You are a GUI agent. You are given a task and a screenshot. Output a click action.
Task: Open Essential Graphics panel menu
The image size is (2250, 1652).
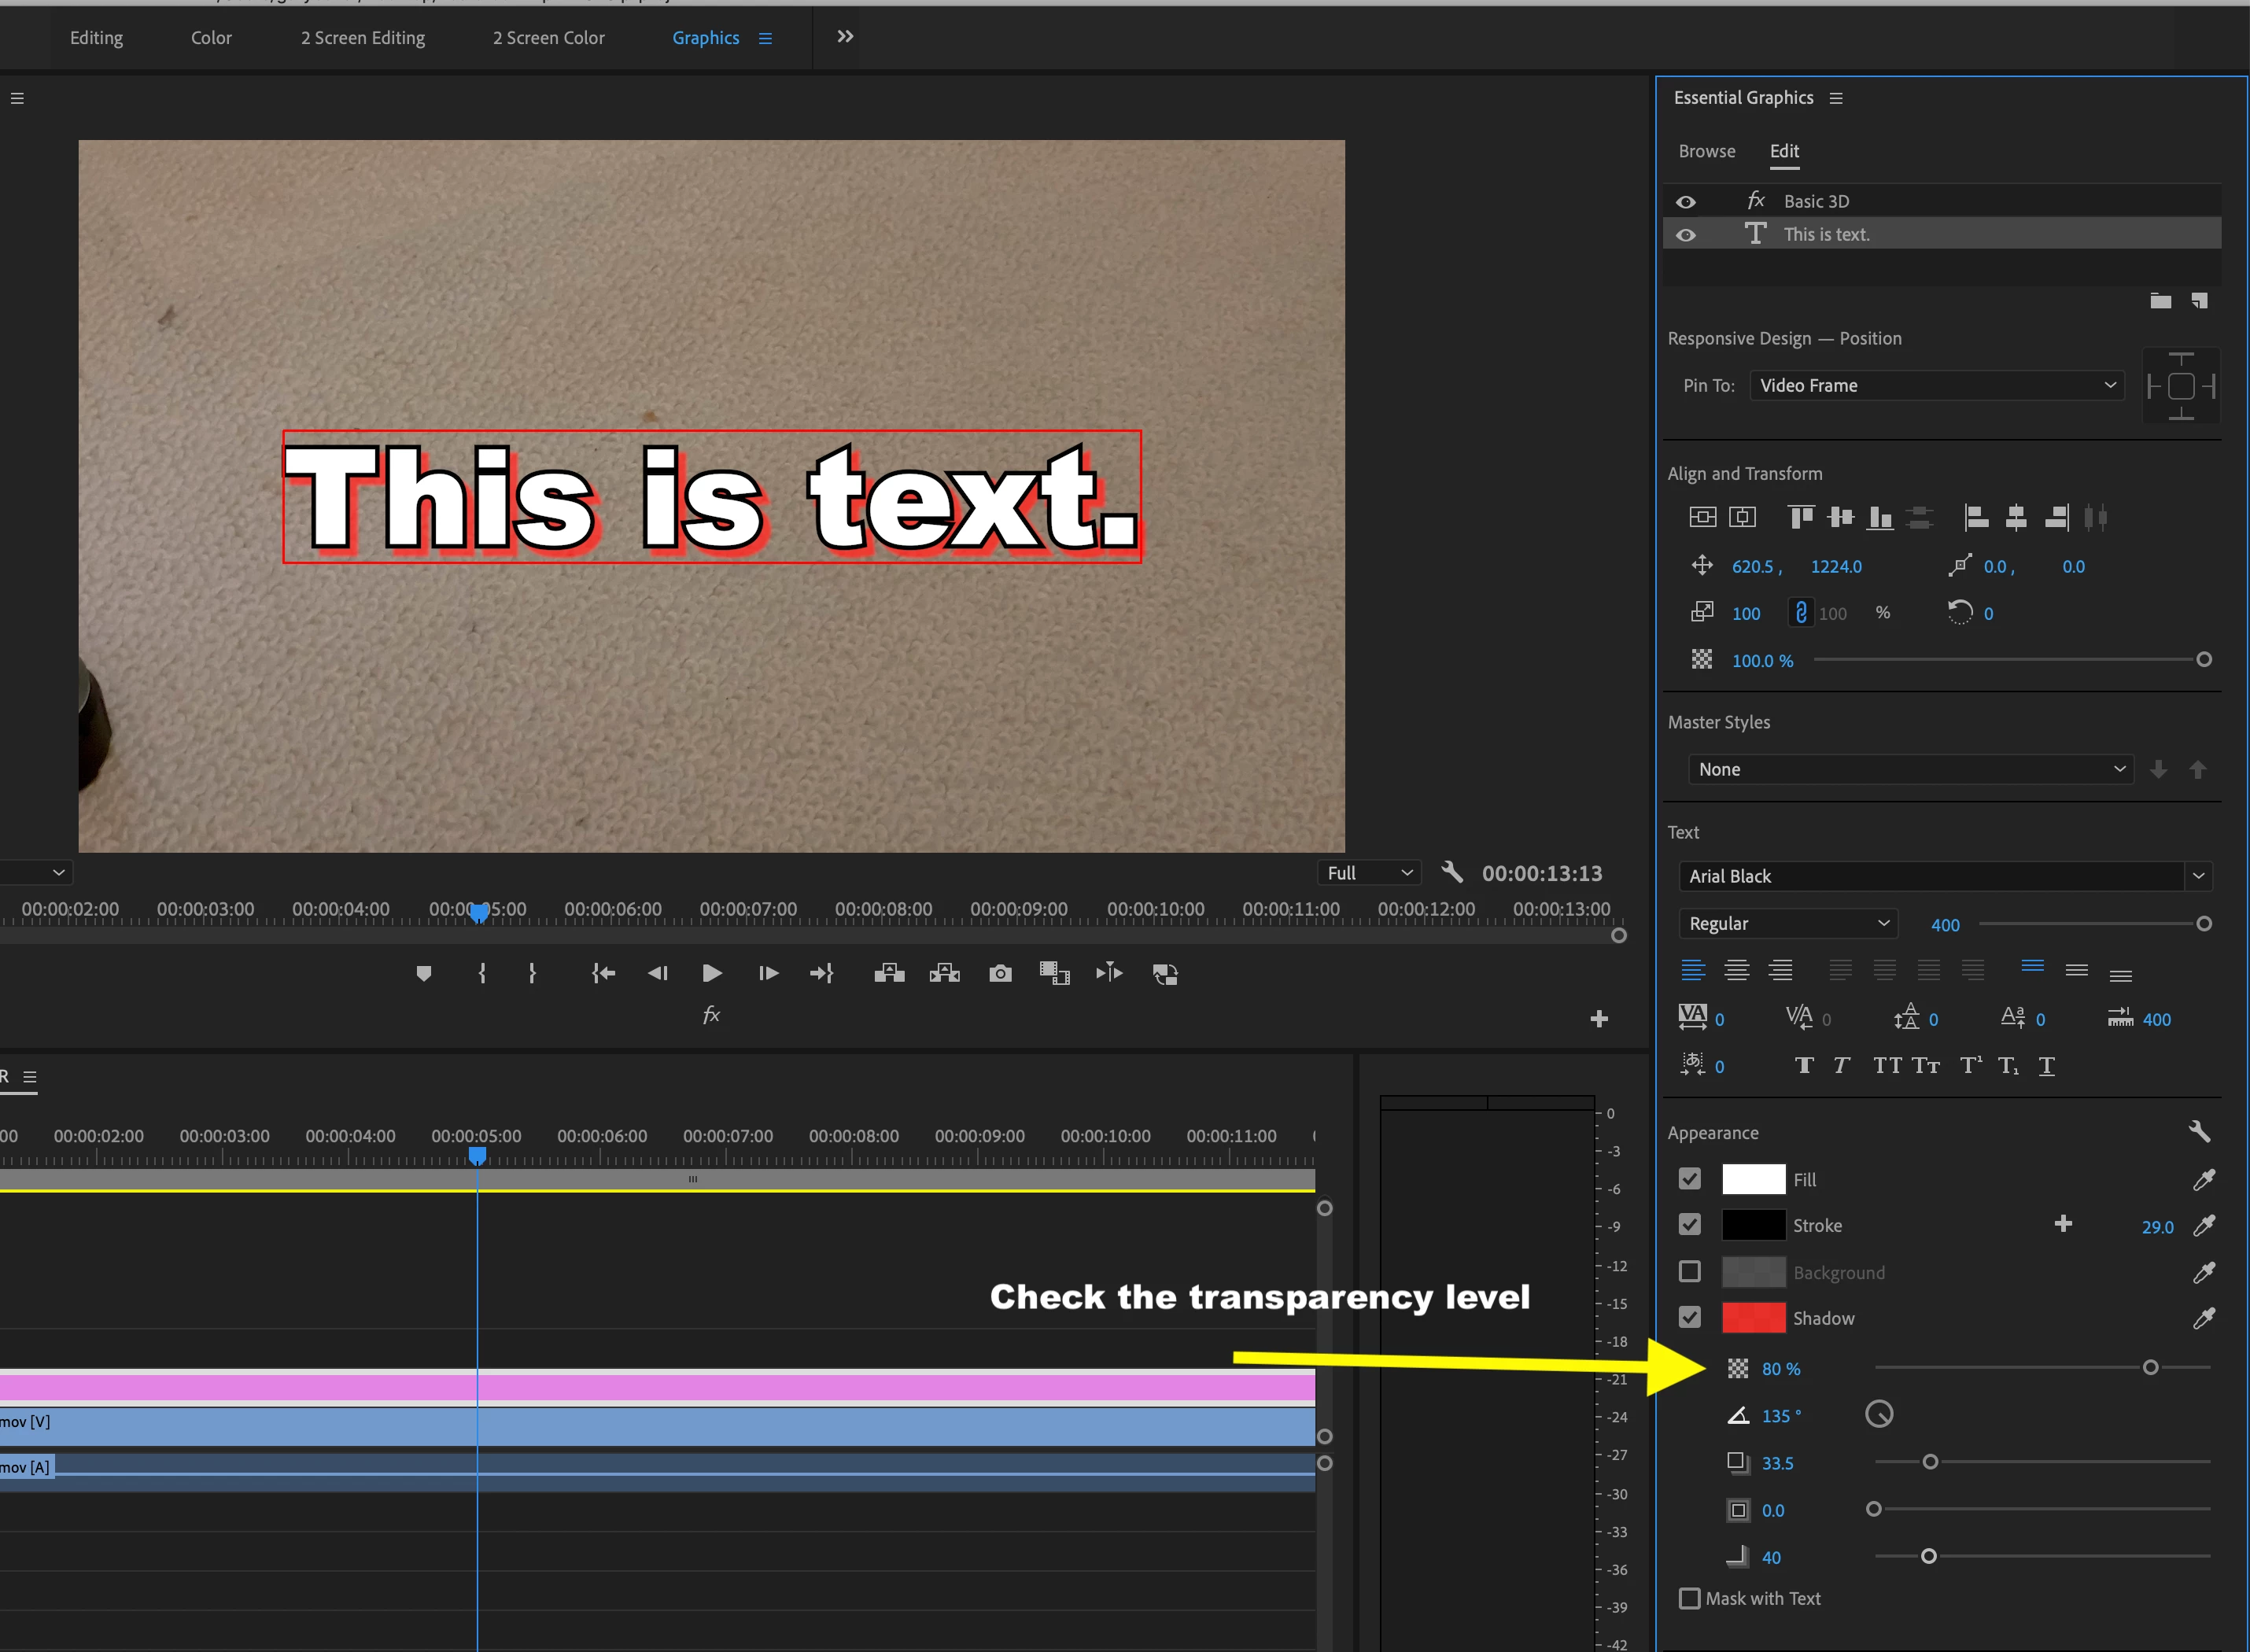click(x=1836, y=98)
